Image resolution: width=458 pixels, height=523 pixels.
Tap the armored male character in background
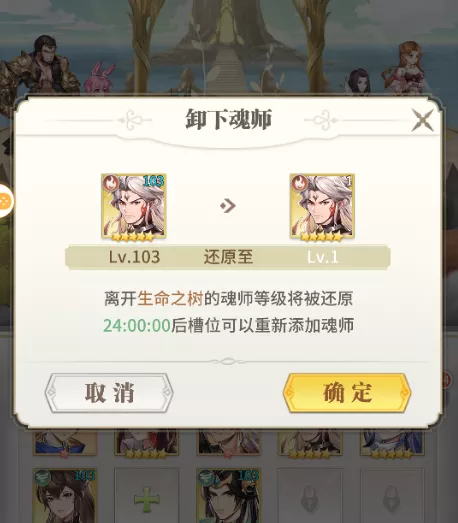(x=42, y=65)
